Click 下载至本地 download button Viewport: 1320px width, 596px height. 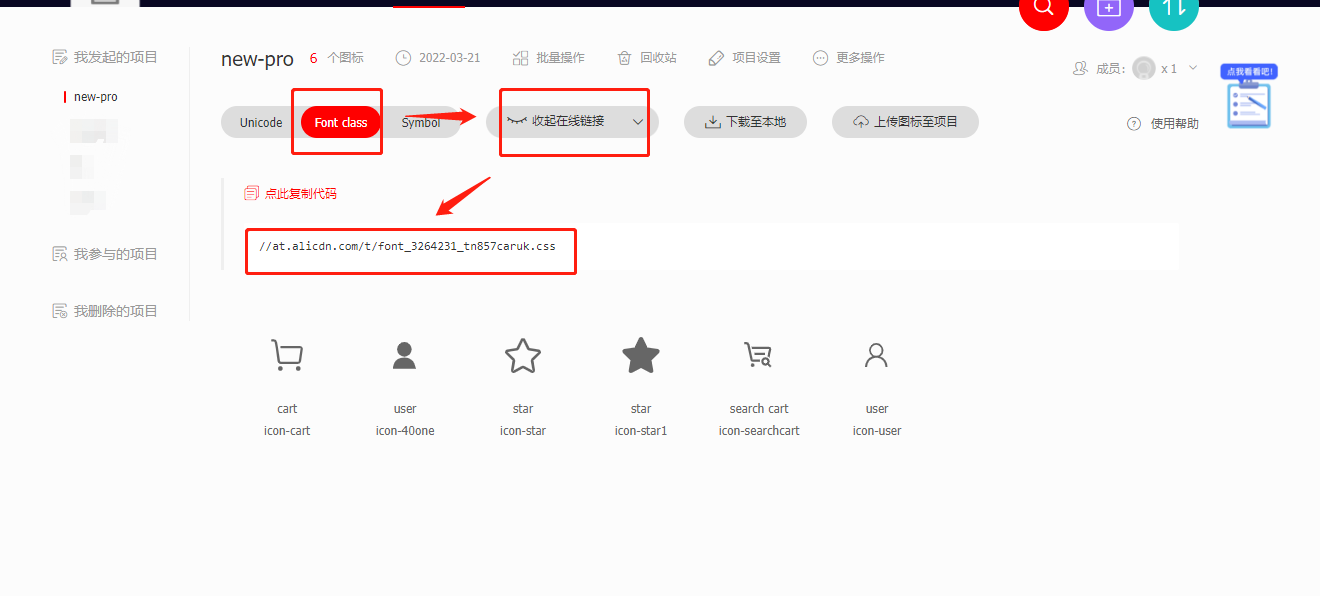745,122
